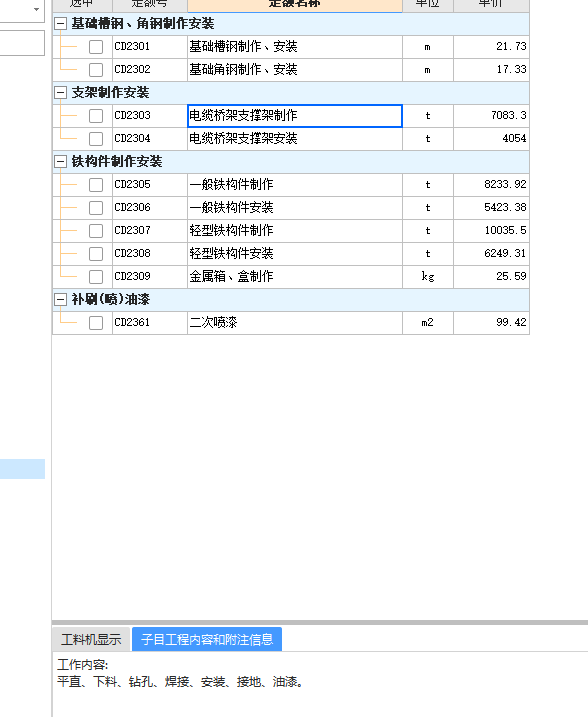Click the m2 unit cell
Viewport: 588px width, 717px height.
coord(428,322)
